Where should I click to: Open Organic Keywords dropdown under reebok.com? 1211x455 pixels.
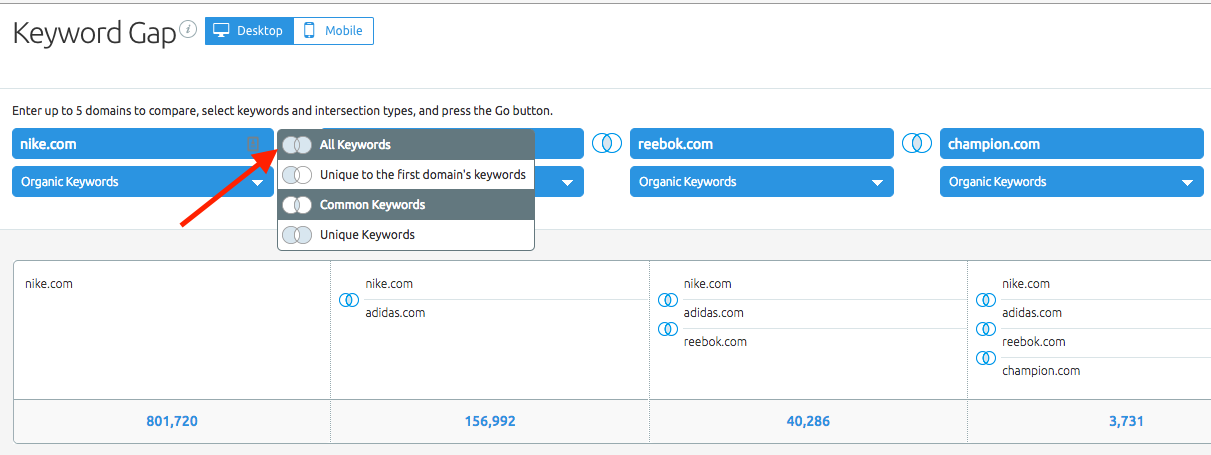pos(762,182)
